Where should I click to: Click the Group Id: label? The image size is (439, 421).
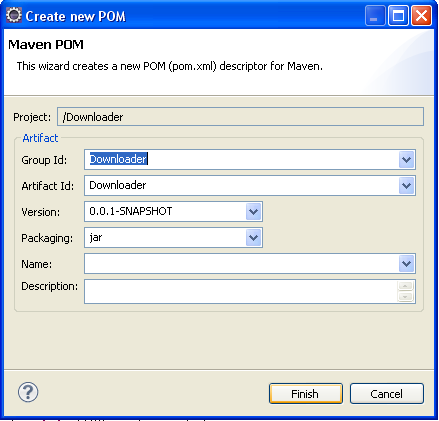point(44,160)
